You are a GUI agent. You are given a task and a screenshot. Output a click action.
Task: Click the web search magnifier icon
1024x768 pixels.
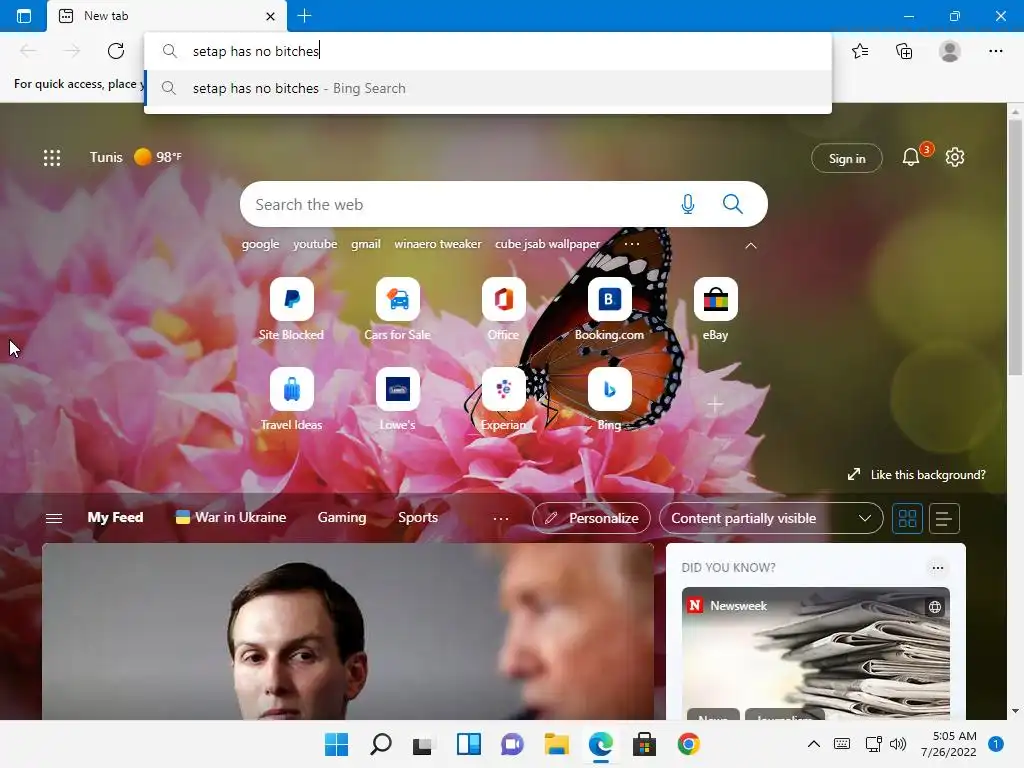tap(733, 204)
